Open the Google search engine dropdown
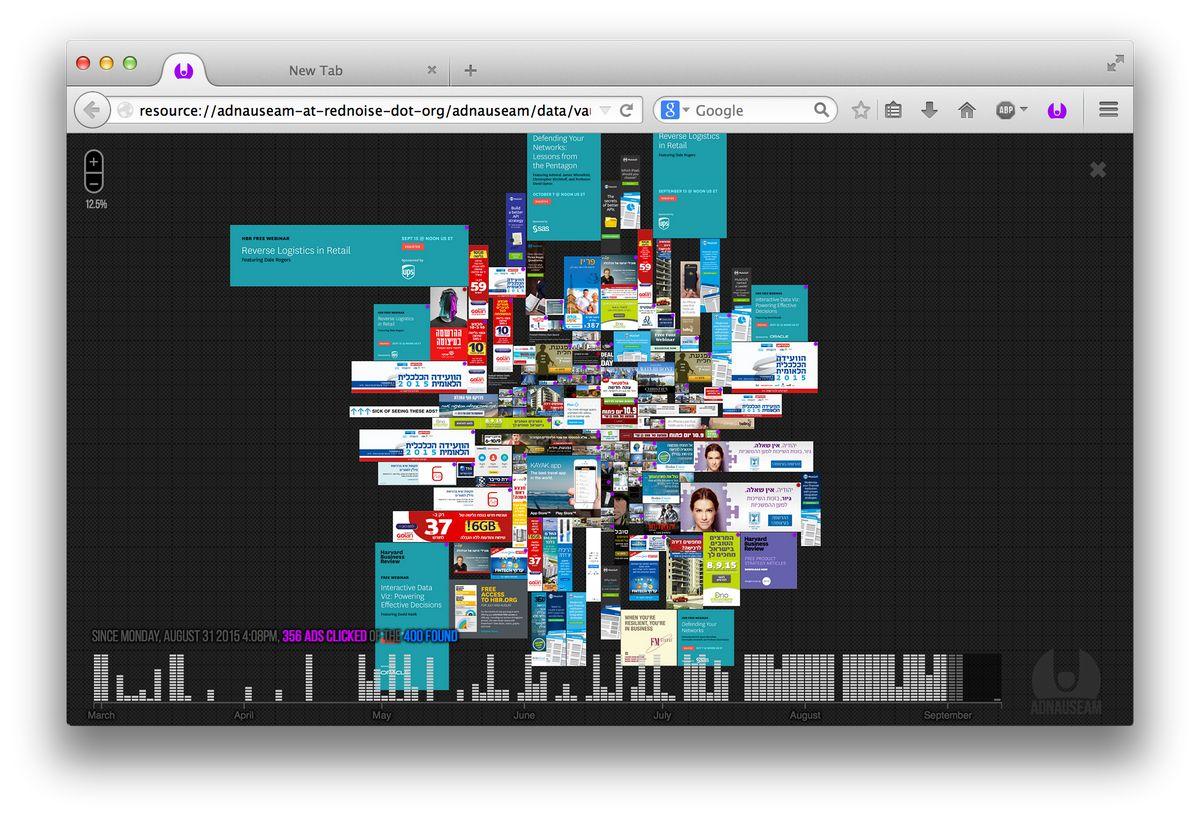Image resolution: width=1200 pixels, height=818 pixels. [x=675, y=110]
